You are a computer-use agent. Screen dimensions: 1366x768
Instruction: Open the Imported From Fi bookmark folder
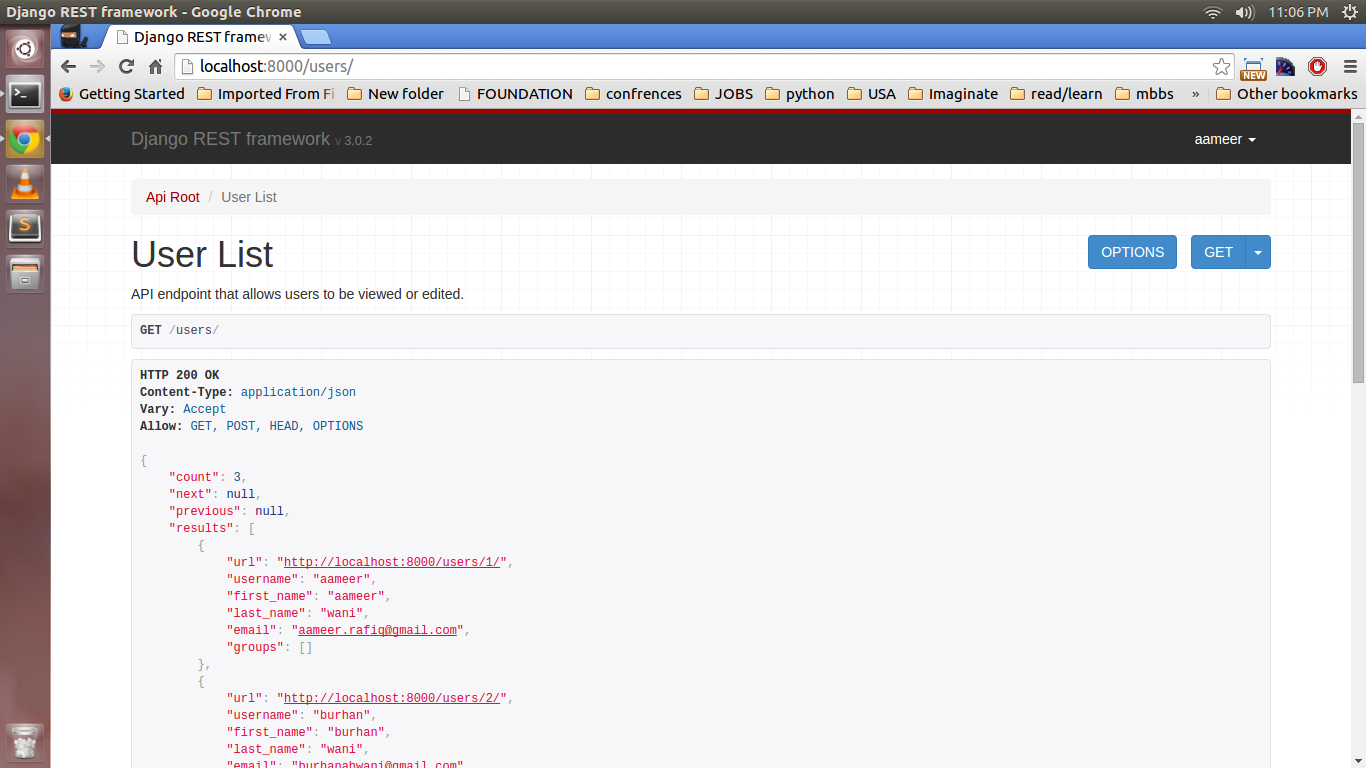pos(265,94)
